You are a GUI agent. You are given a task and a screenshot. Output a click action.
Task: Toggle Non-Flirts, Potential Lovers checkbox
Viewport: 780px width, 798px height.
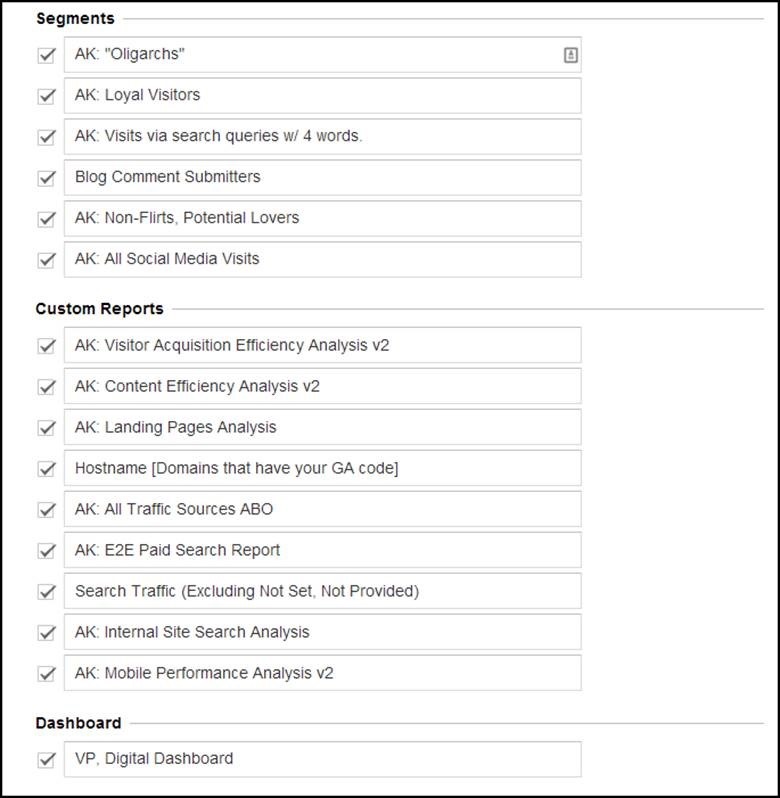point(46,219)
